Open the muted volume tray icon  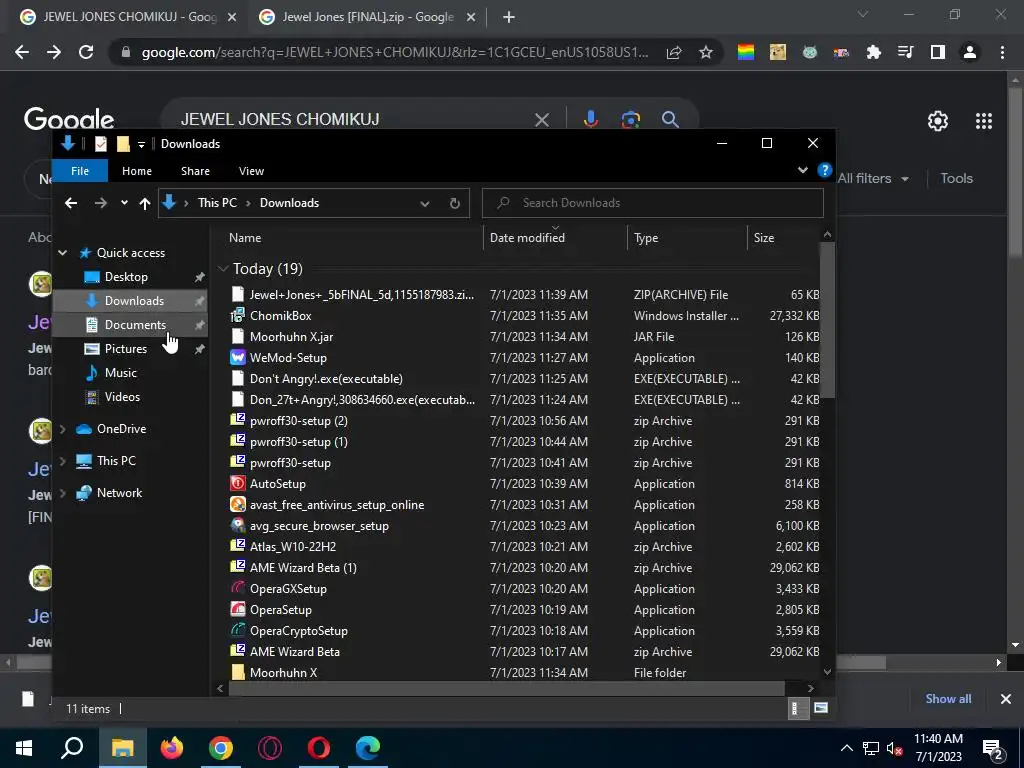coord(895,748)
